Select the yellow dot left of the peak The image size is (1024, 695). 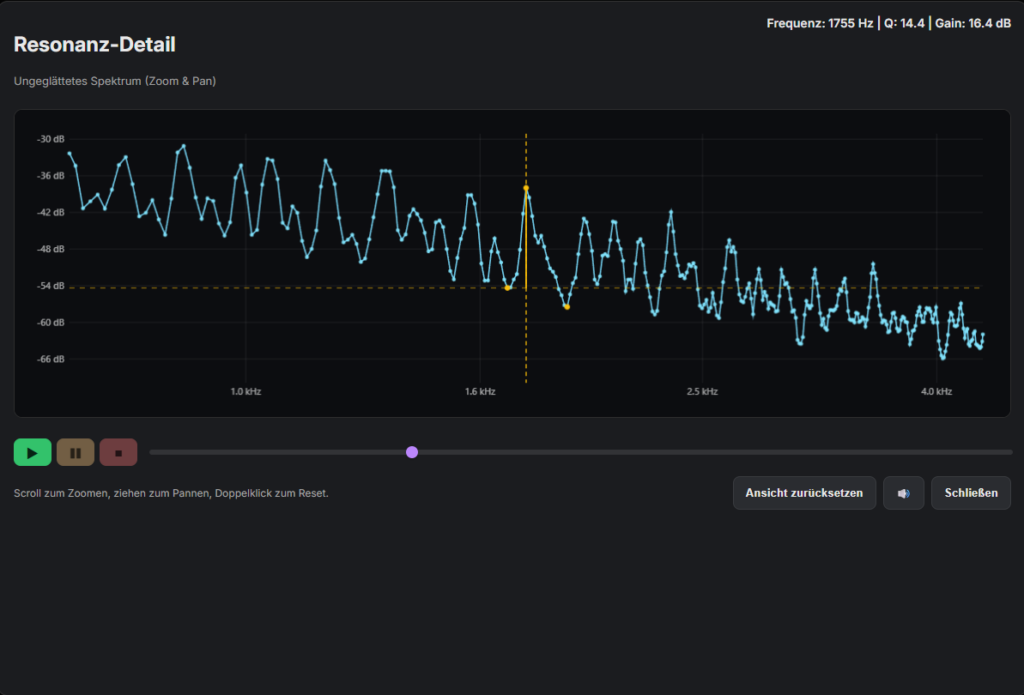(508, 288)
